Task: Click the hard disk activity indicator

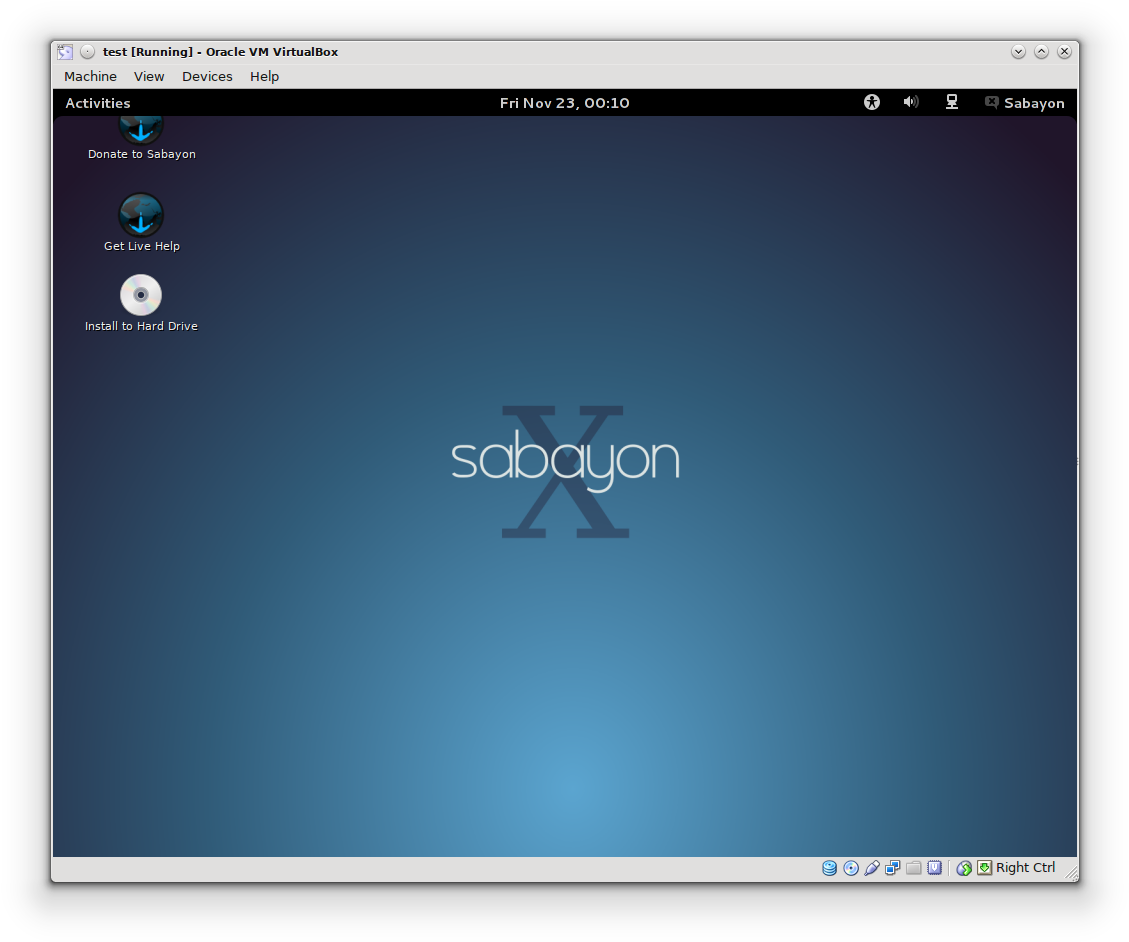Action: tap(829, 868)
